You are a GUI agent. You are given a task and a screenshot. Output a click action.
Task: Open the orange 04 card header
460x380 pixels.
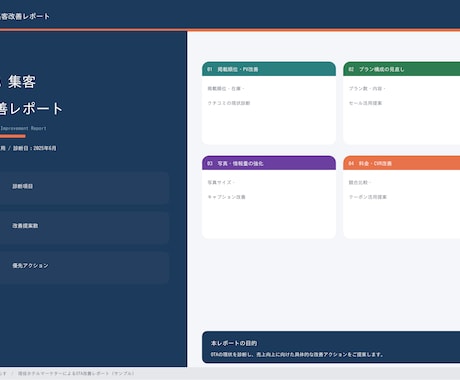[402, 163]
